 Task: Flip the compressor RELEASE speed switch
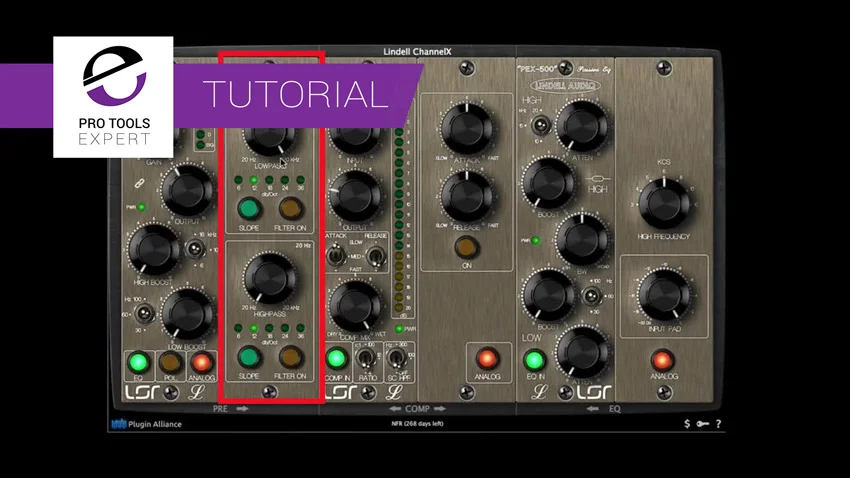[375, 255]
